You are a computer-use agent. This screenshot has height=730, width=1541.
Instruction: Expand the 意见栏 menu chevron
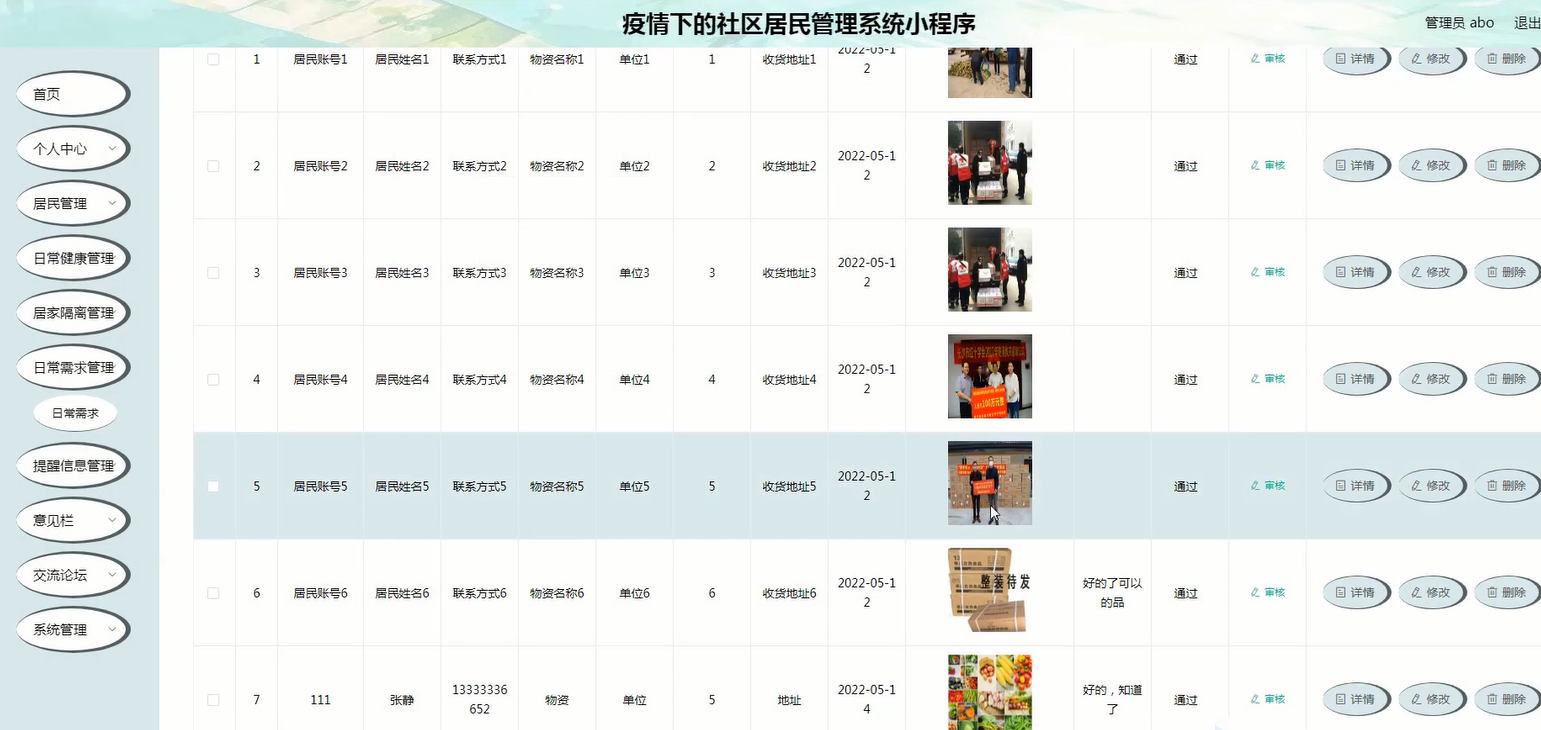pos(112,521)
